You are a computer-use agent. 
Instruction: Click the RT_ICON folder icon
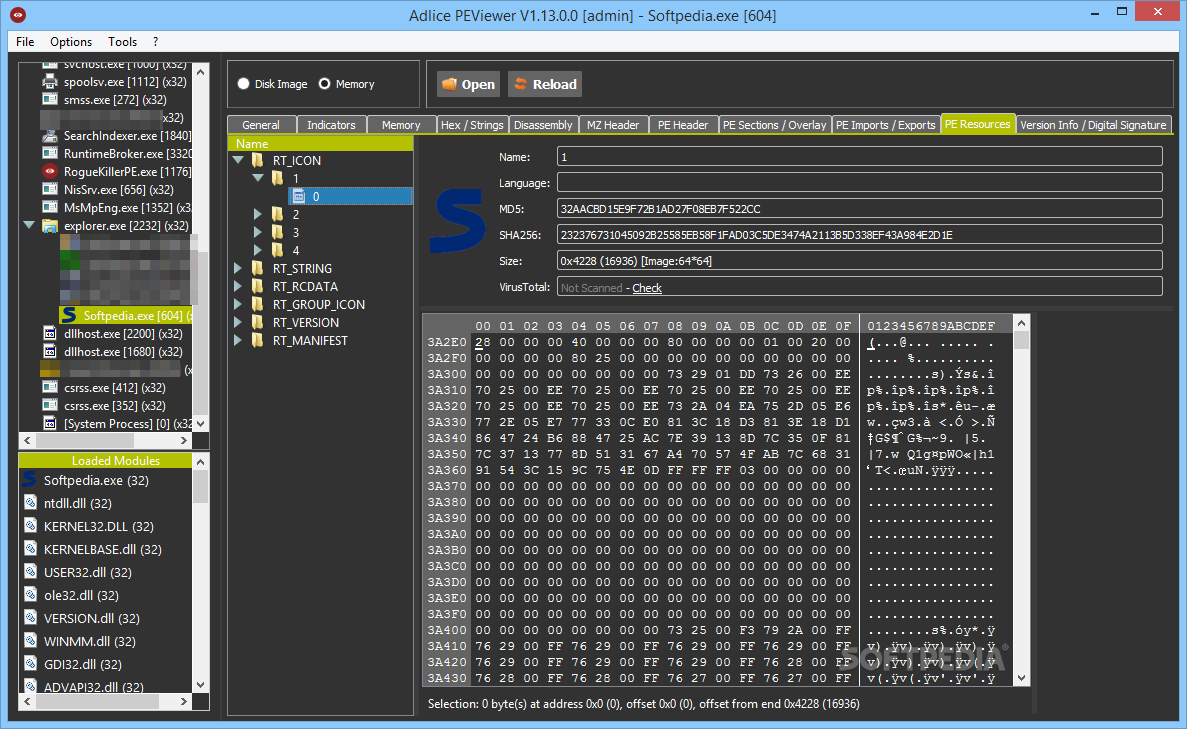pyautogui.click(x=258, y=160)
